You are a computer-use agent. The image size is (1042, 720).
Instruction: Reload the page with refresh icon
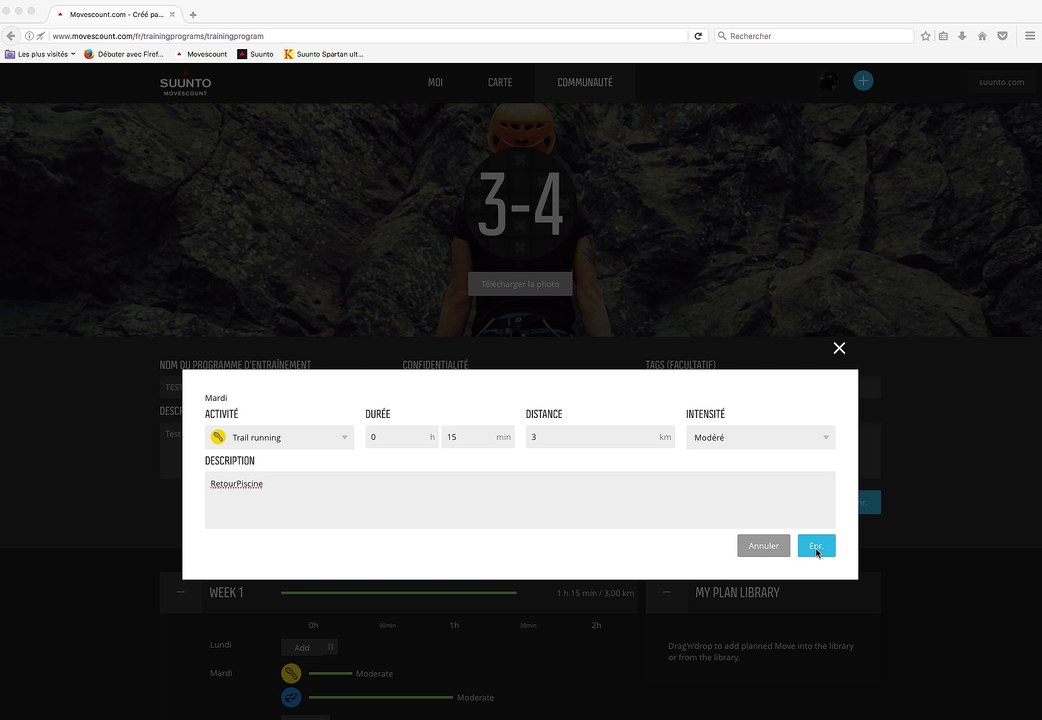[698, 36]
